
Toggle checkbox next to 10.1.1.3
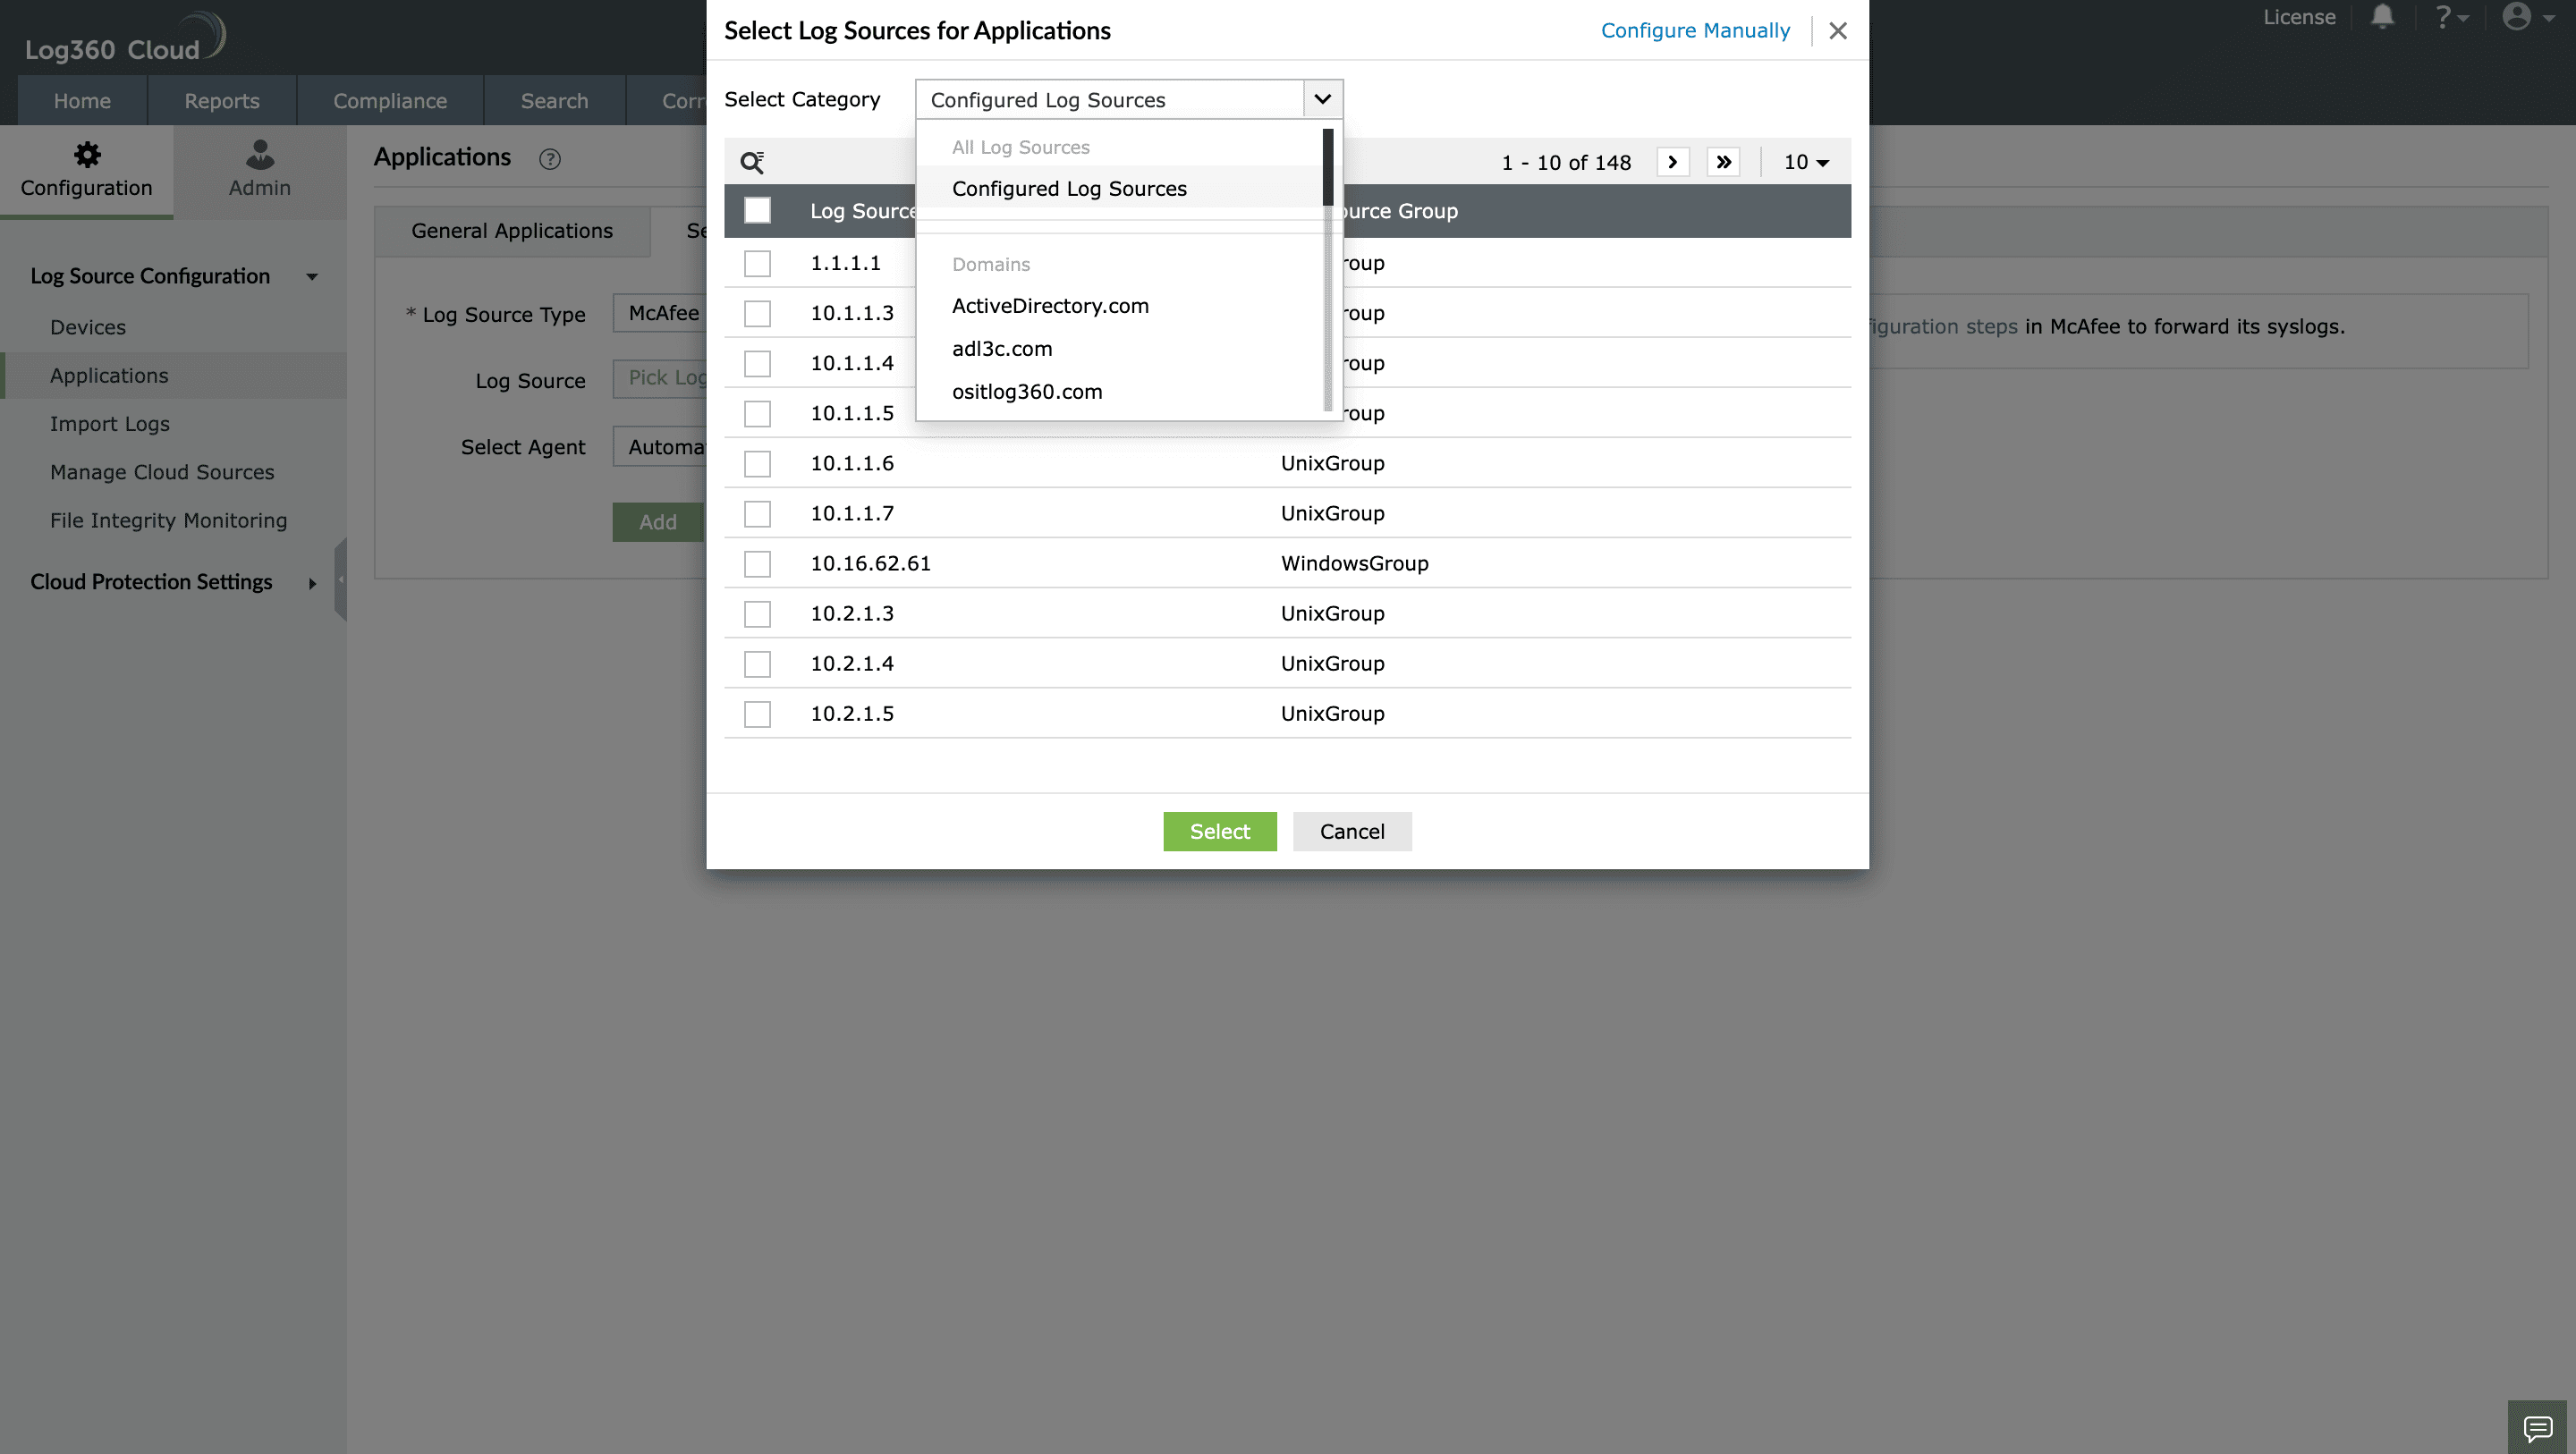[x=758, y=313]
